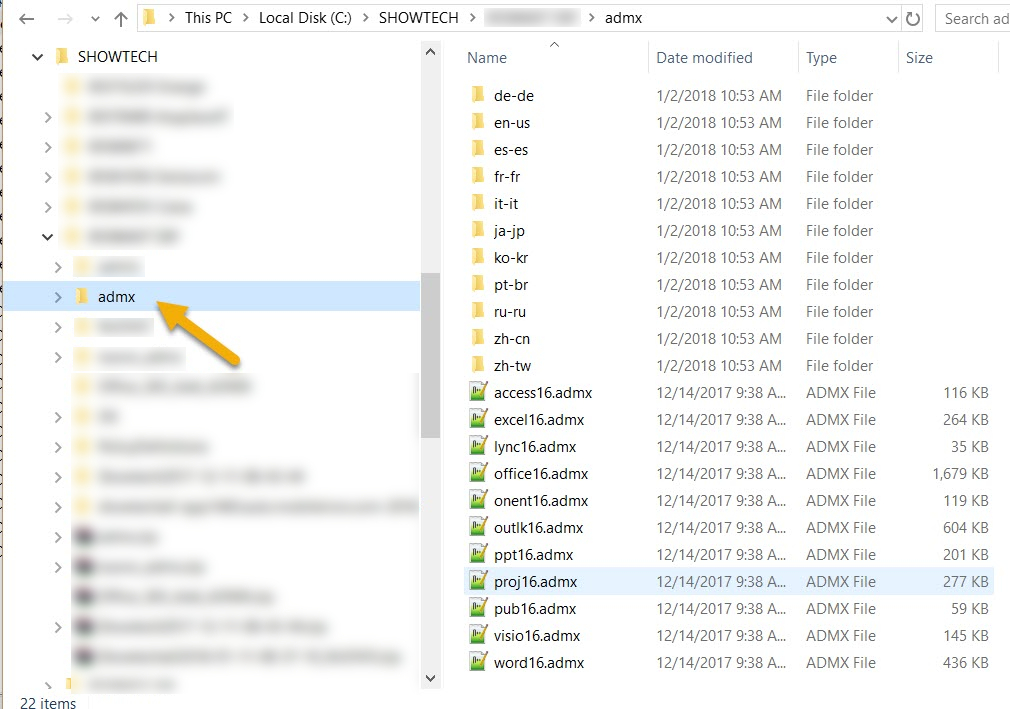The height and width of the screenshot is (709, 1010).
Task: Click This PC in the breadcrumb path
Action: [x=208, y=17]
